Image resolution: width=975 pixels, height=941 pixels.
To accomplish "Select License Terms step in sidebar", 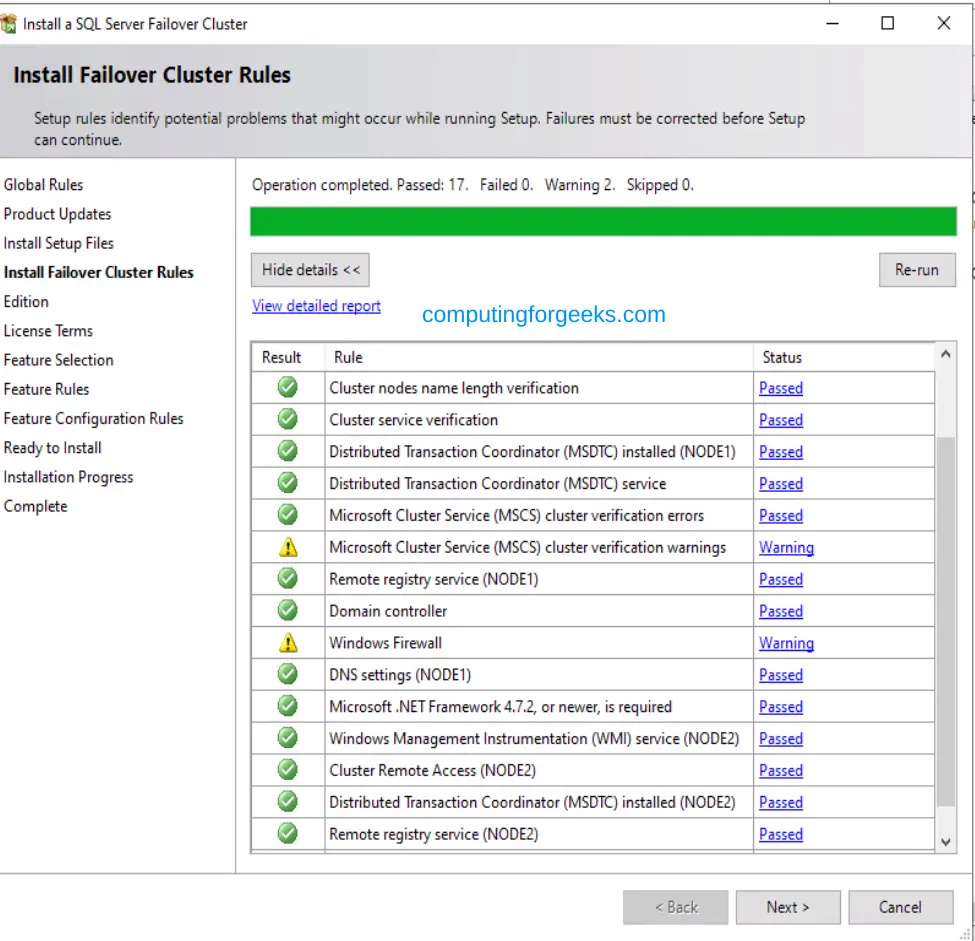I will tap(48, 331).
